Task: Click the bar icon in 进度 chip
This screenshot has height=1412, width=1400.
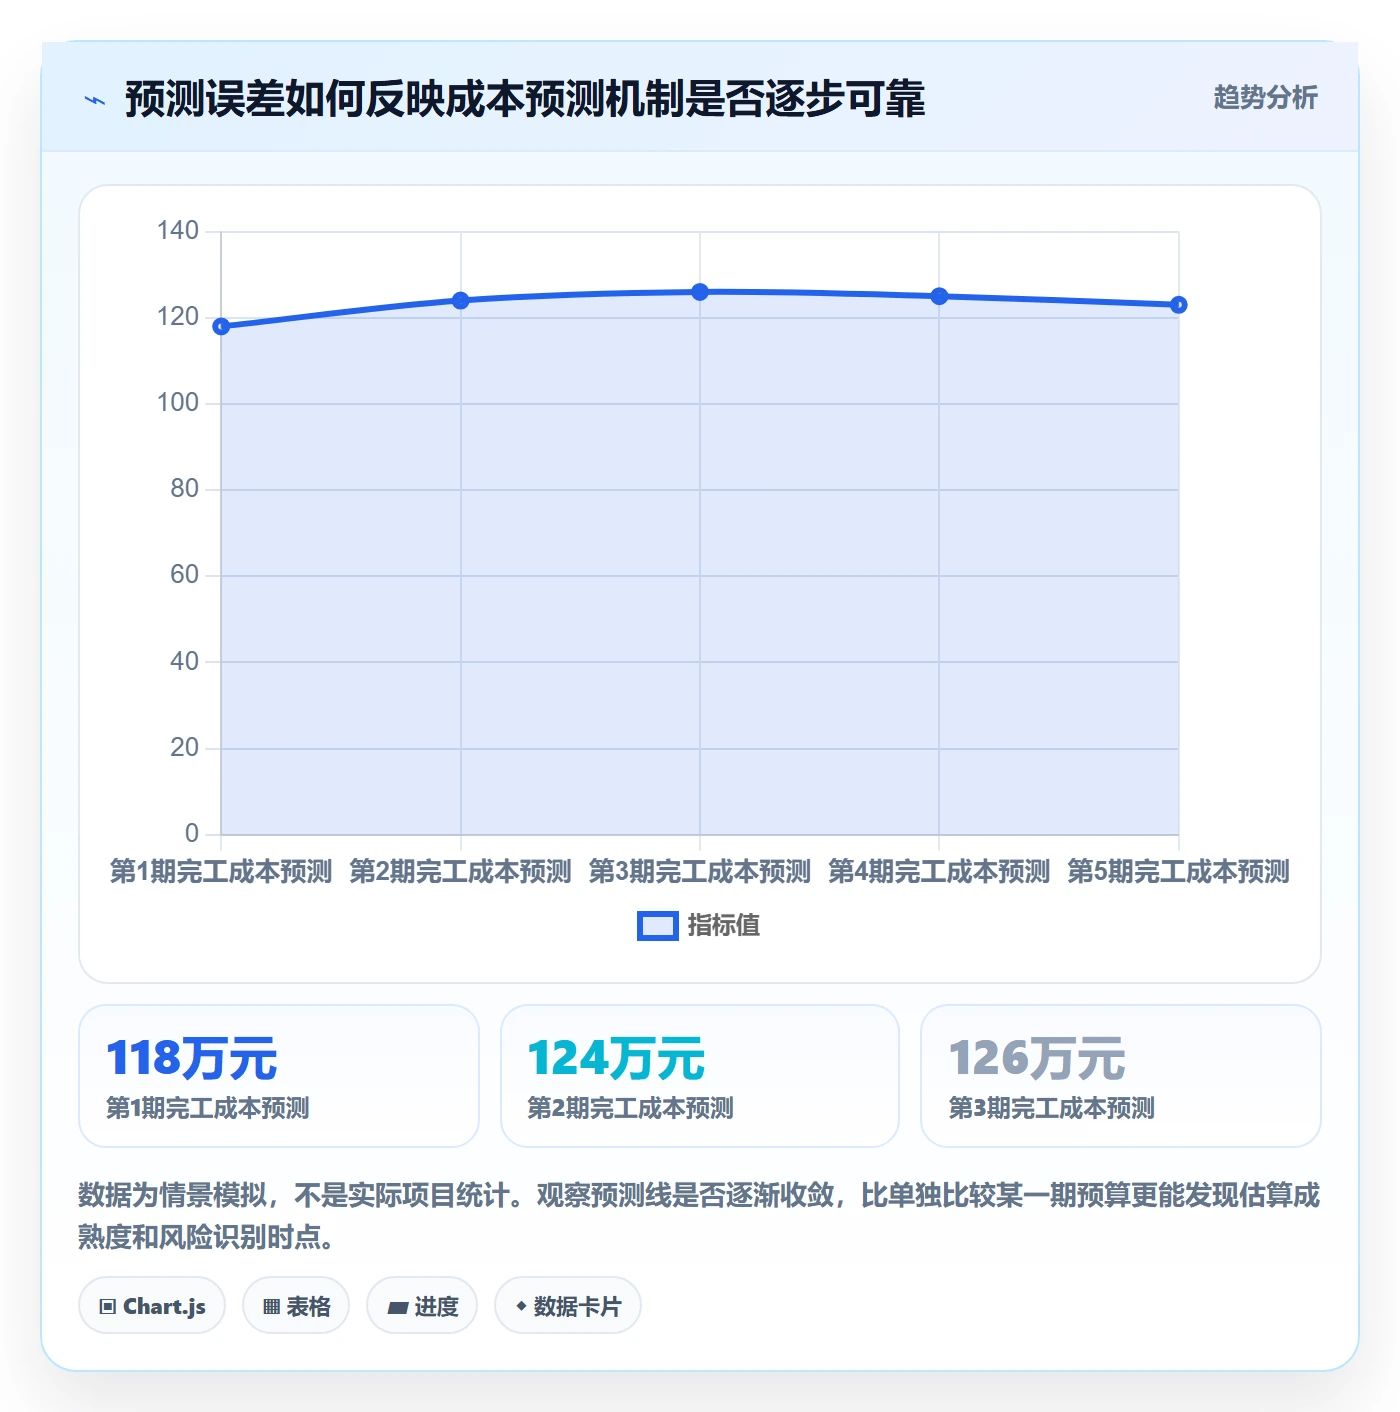Action: (397, 1308)
